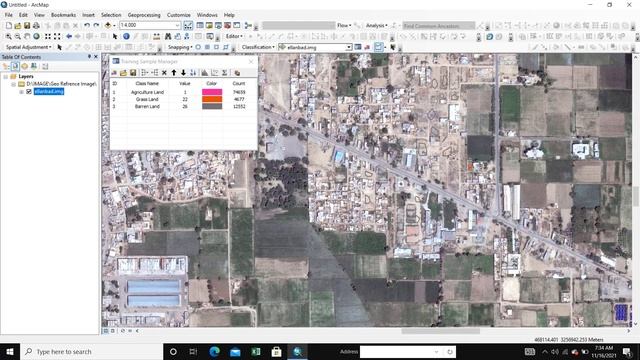Open Excel from taskbar
The image size is (640, 360).
coord(256,351)
